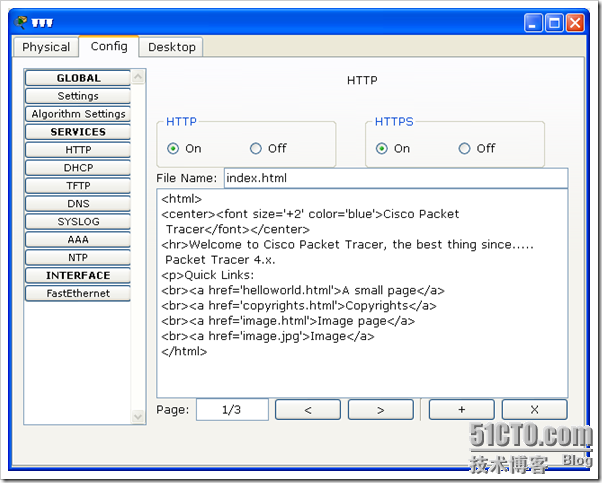Select the SYSLOG service
The image size is (602, 483).
[78, 222]
